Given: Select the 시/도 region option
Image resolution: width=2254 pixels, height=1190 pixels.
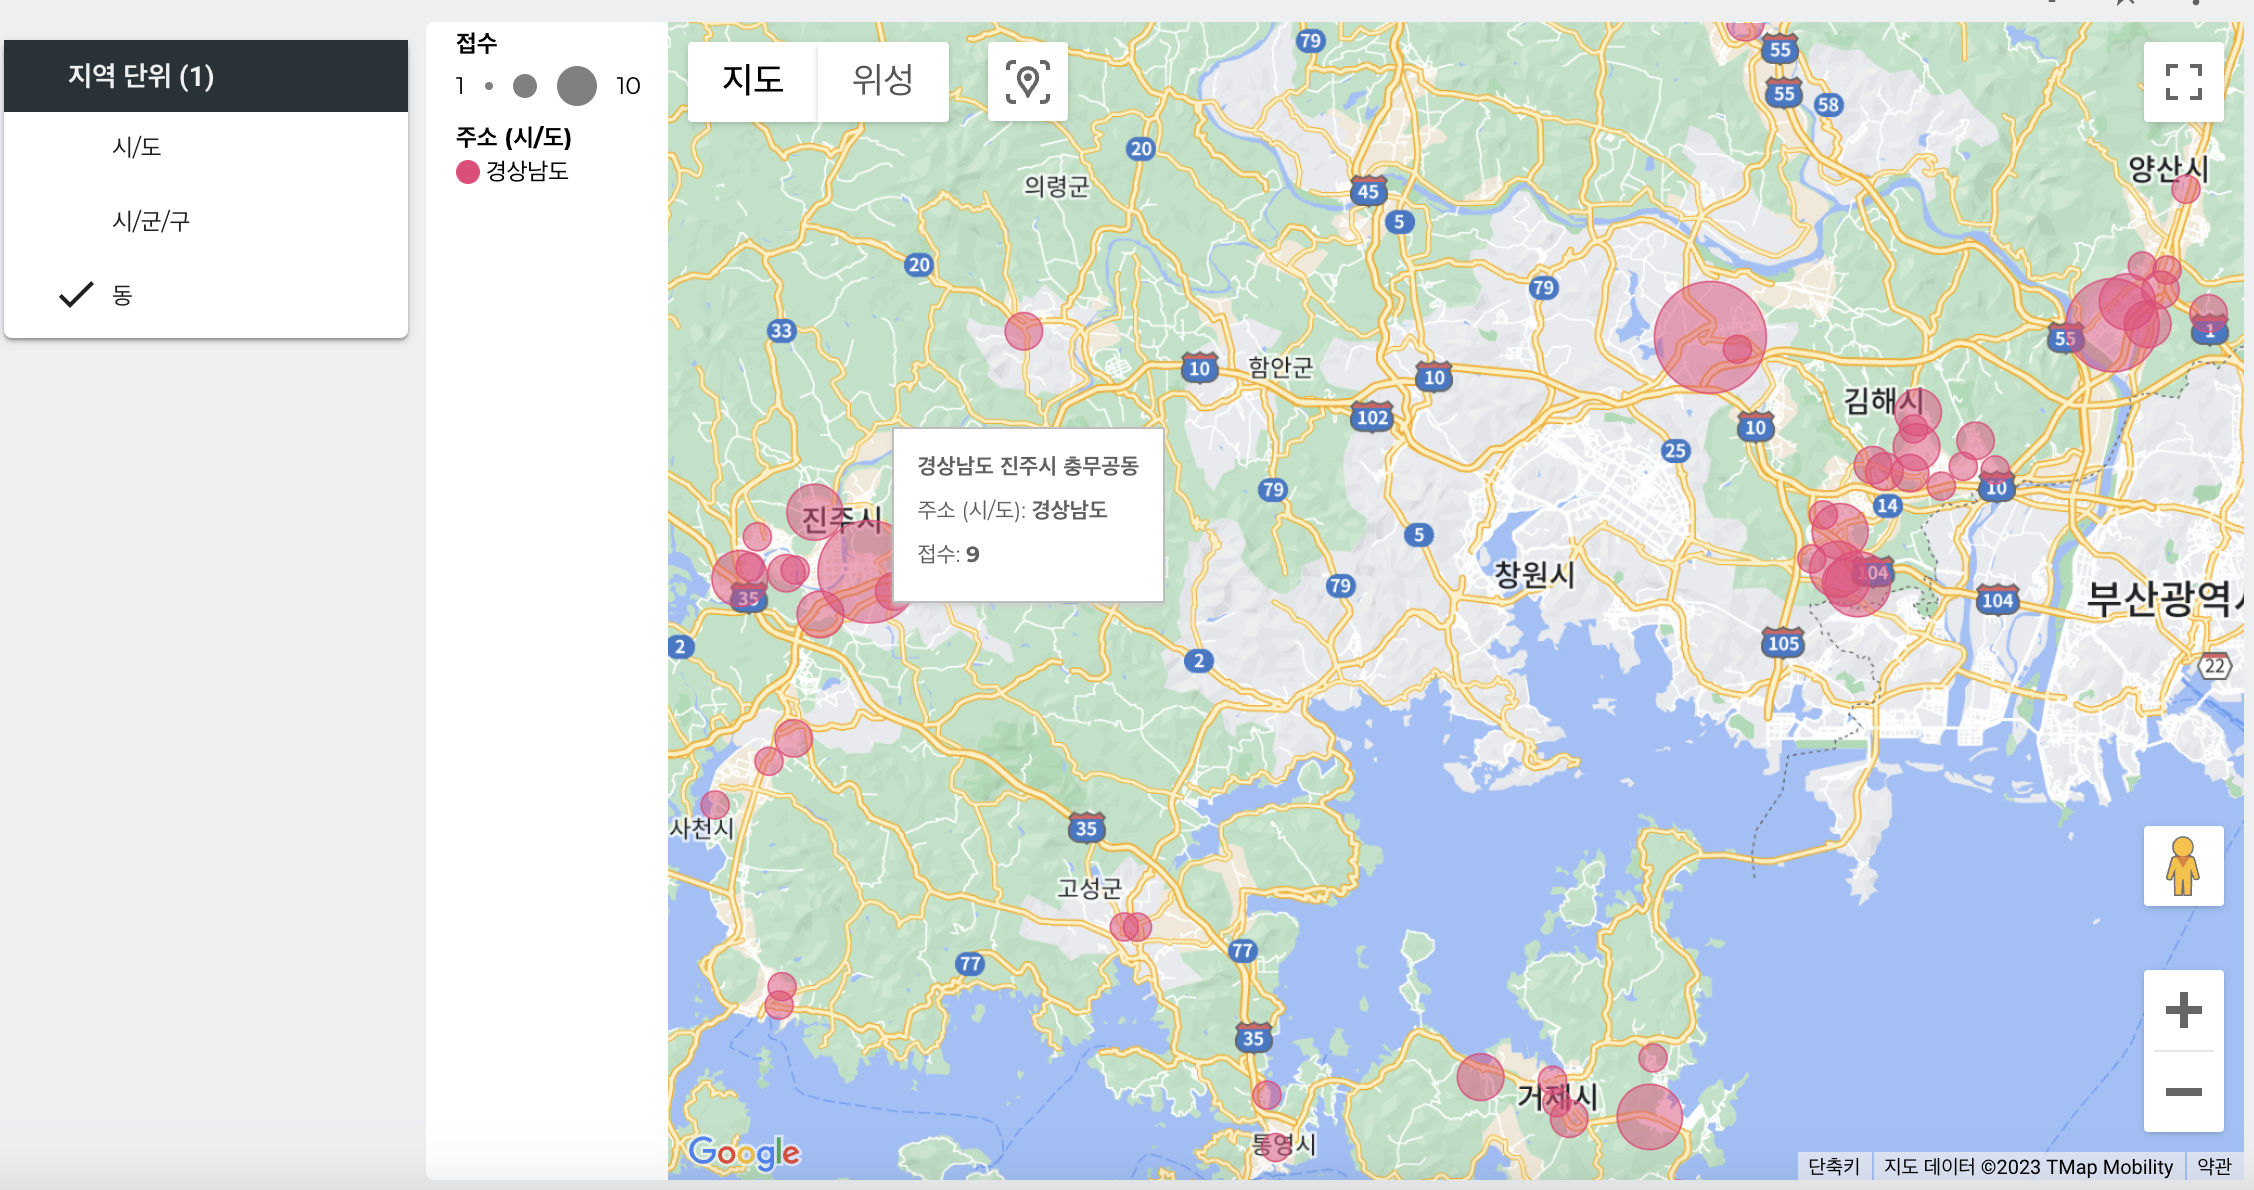Looking at the screenshot, I should [x=137, y=147].
